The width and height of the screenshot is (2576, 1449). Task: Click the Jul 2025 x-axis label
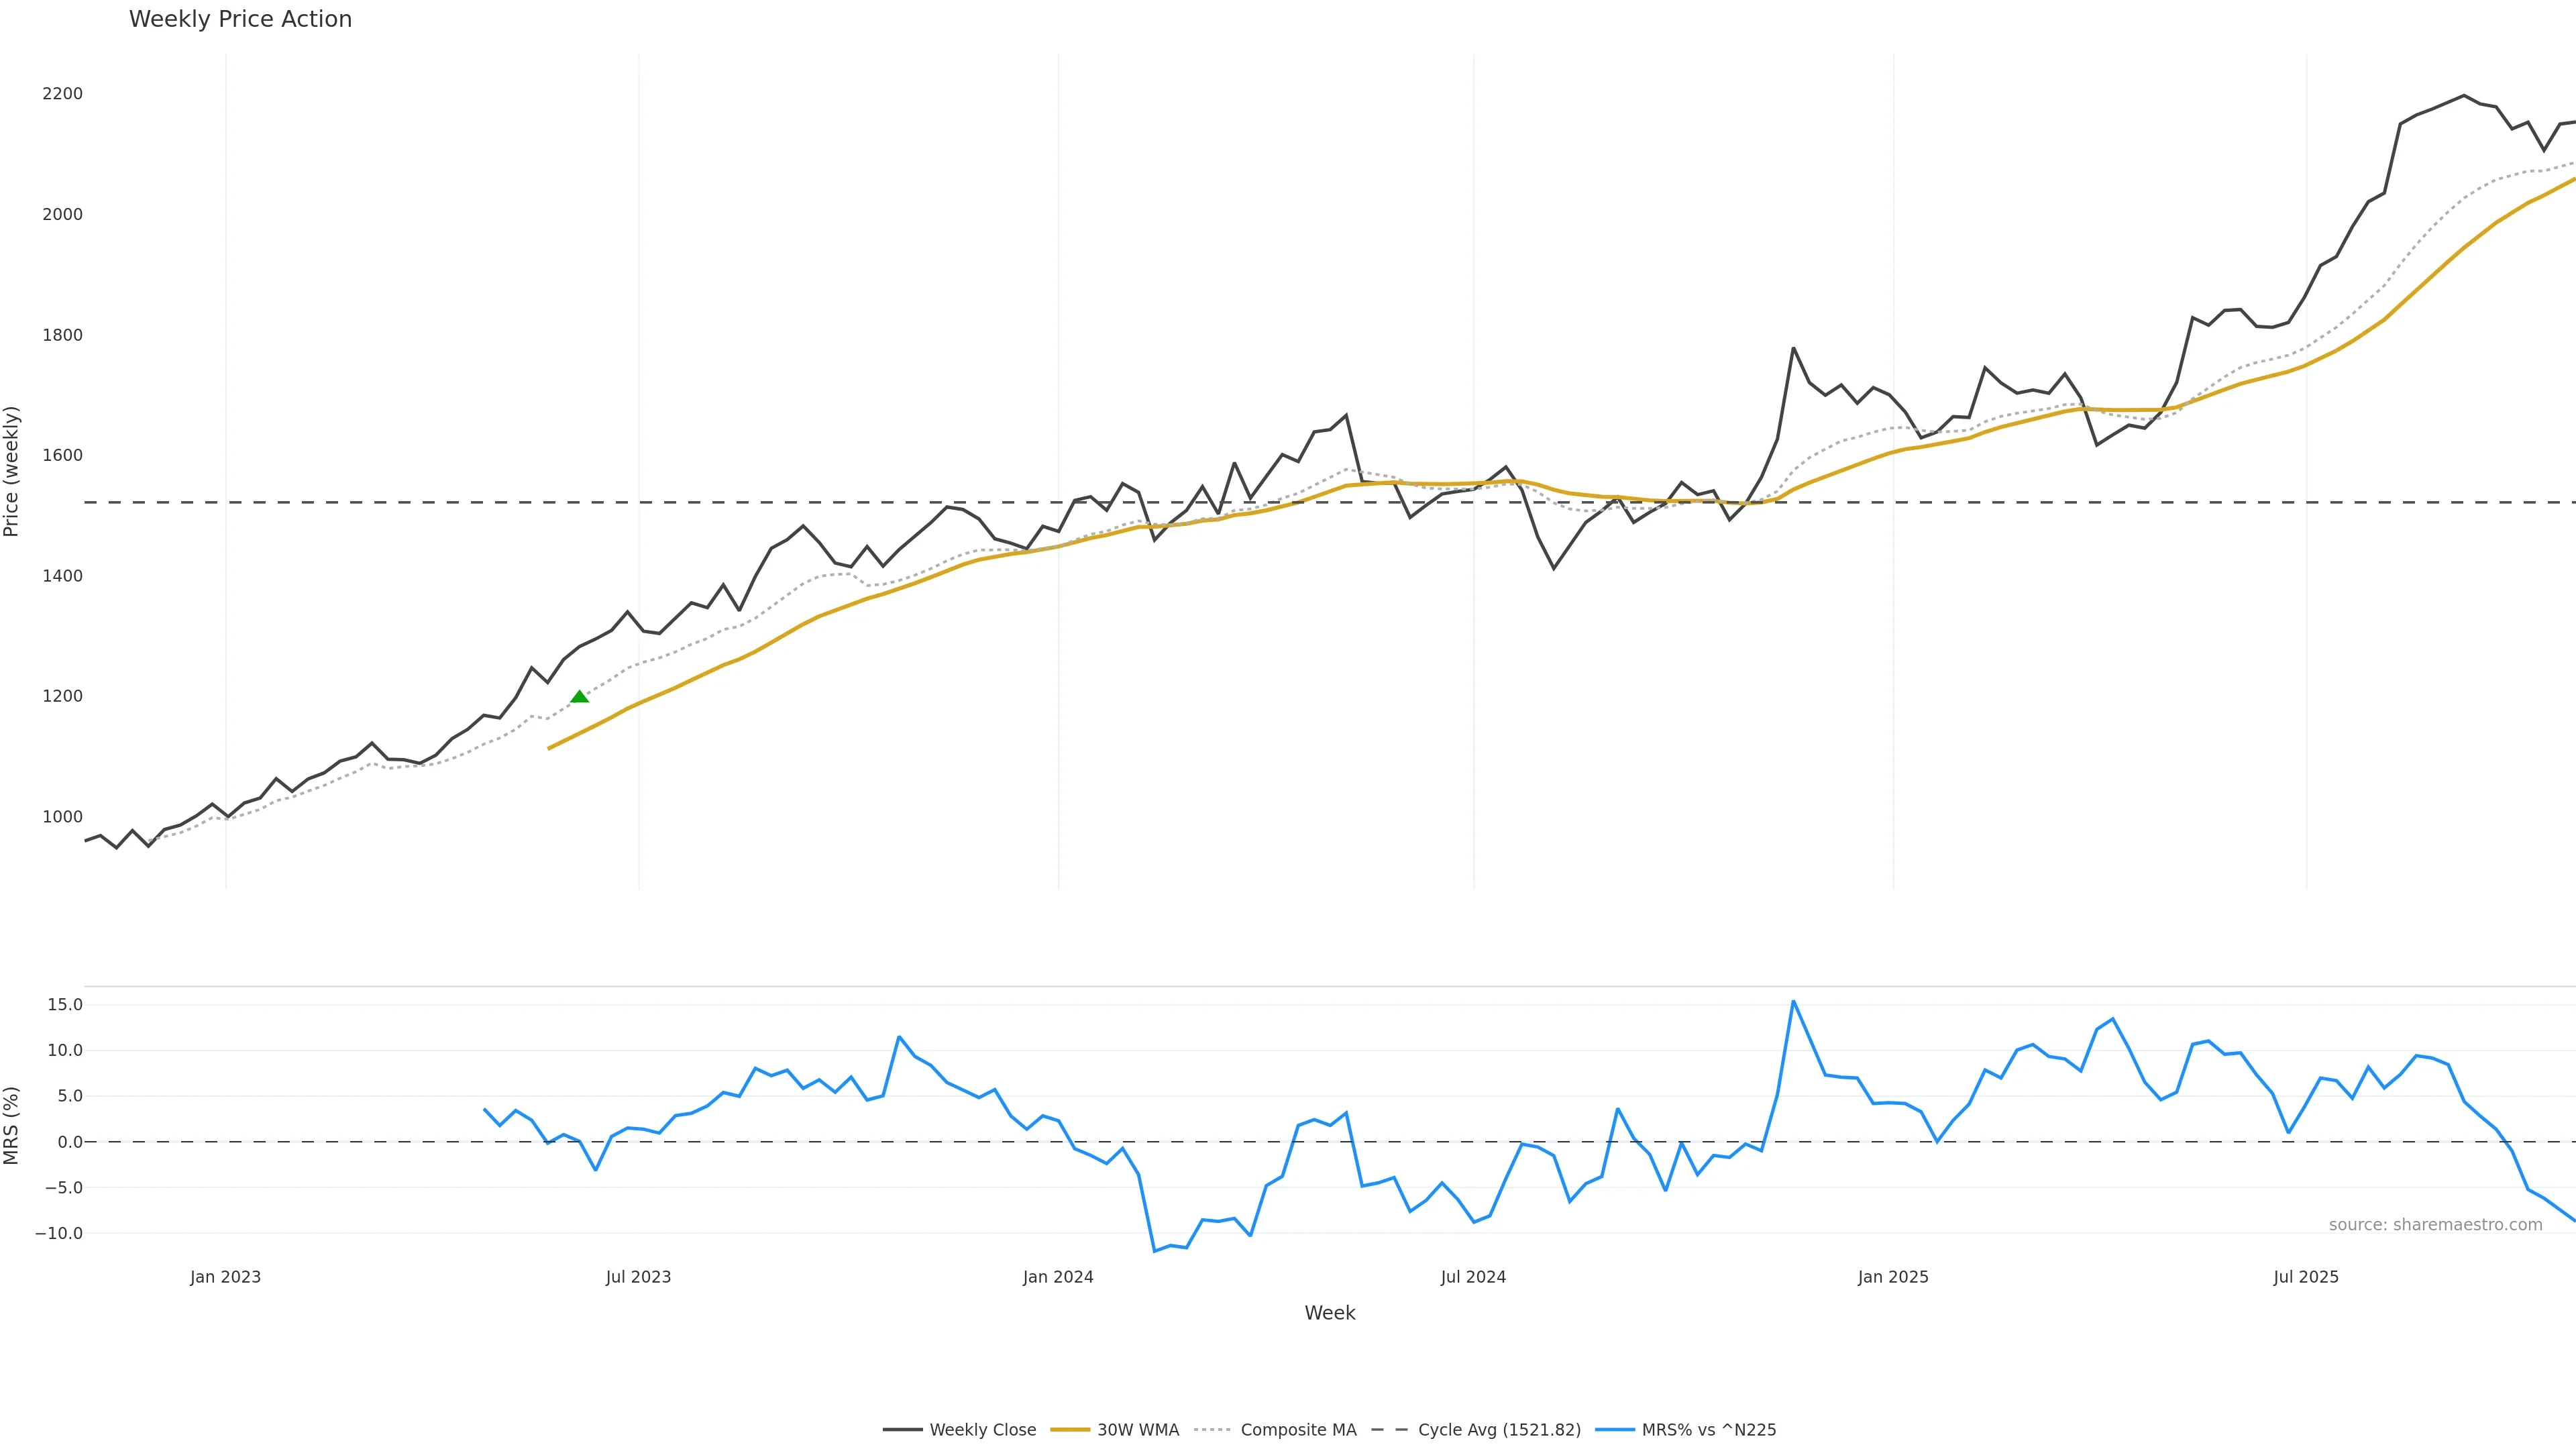point(2306,1277)
